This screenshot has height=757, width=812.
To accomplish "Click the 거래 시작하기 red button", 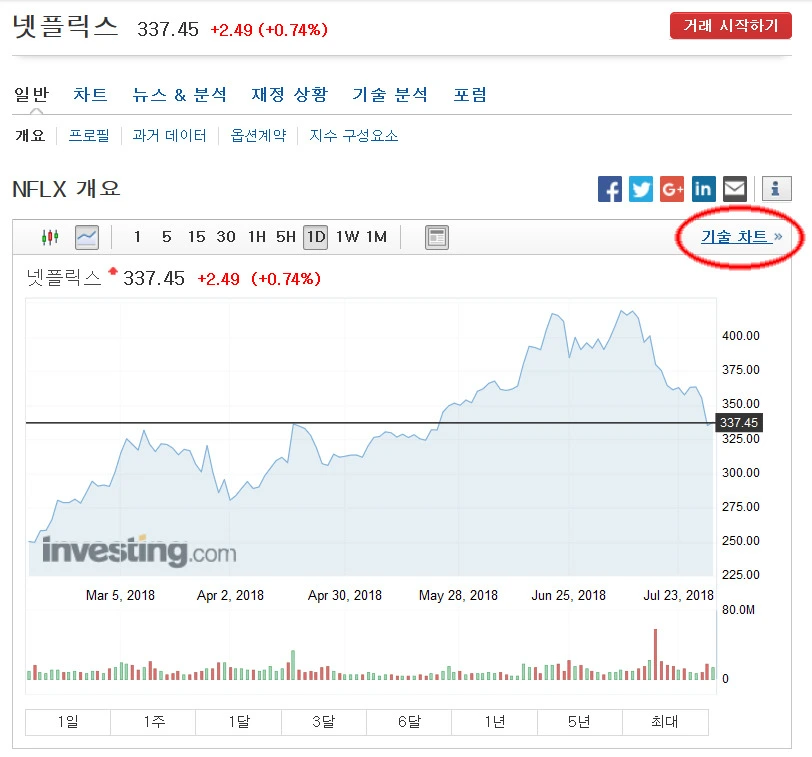I will click(x=731, y=26).
